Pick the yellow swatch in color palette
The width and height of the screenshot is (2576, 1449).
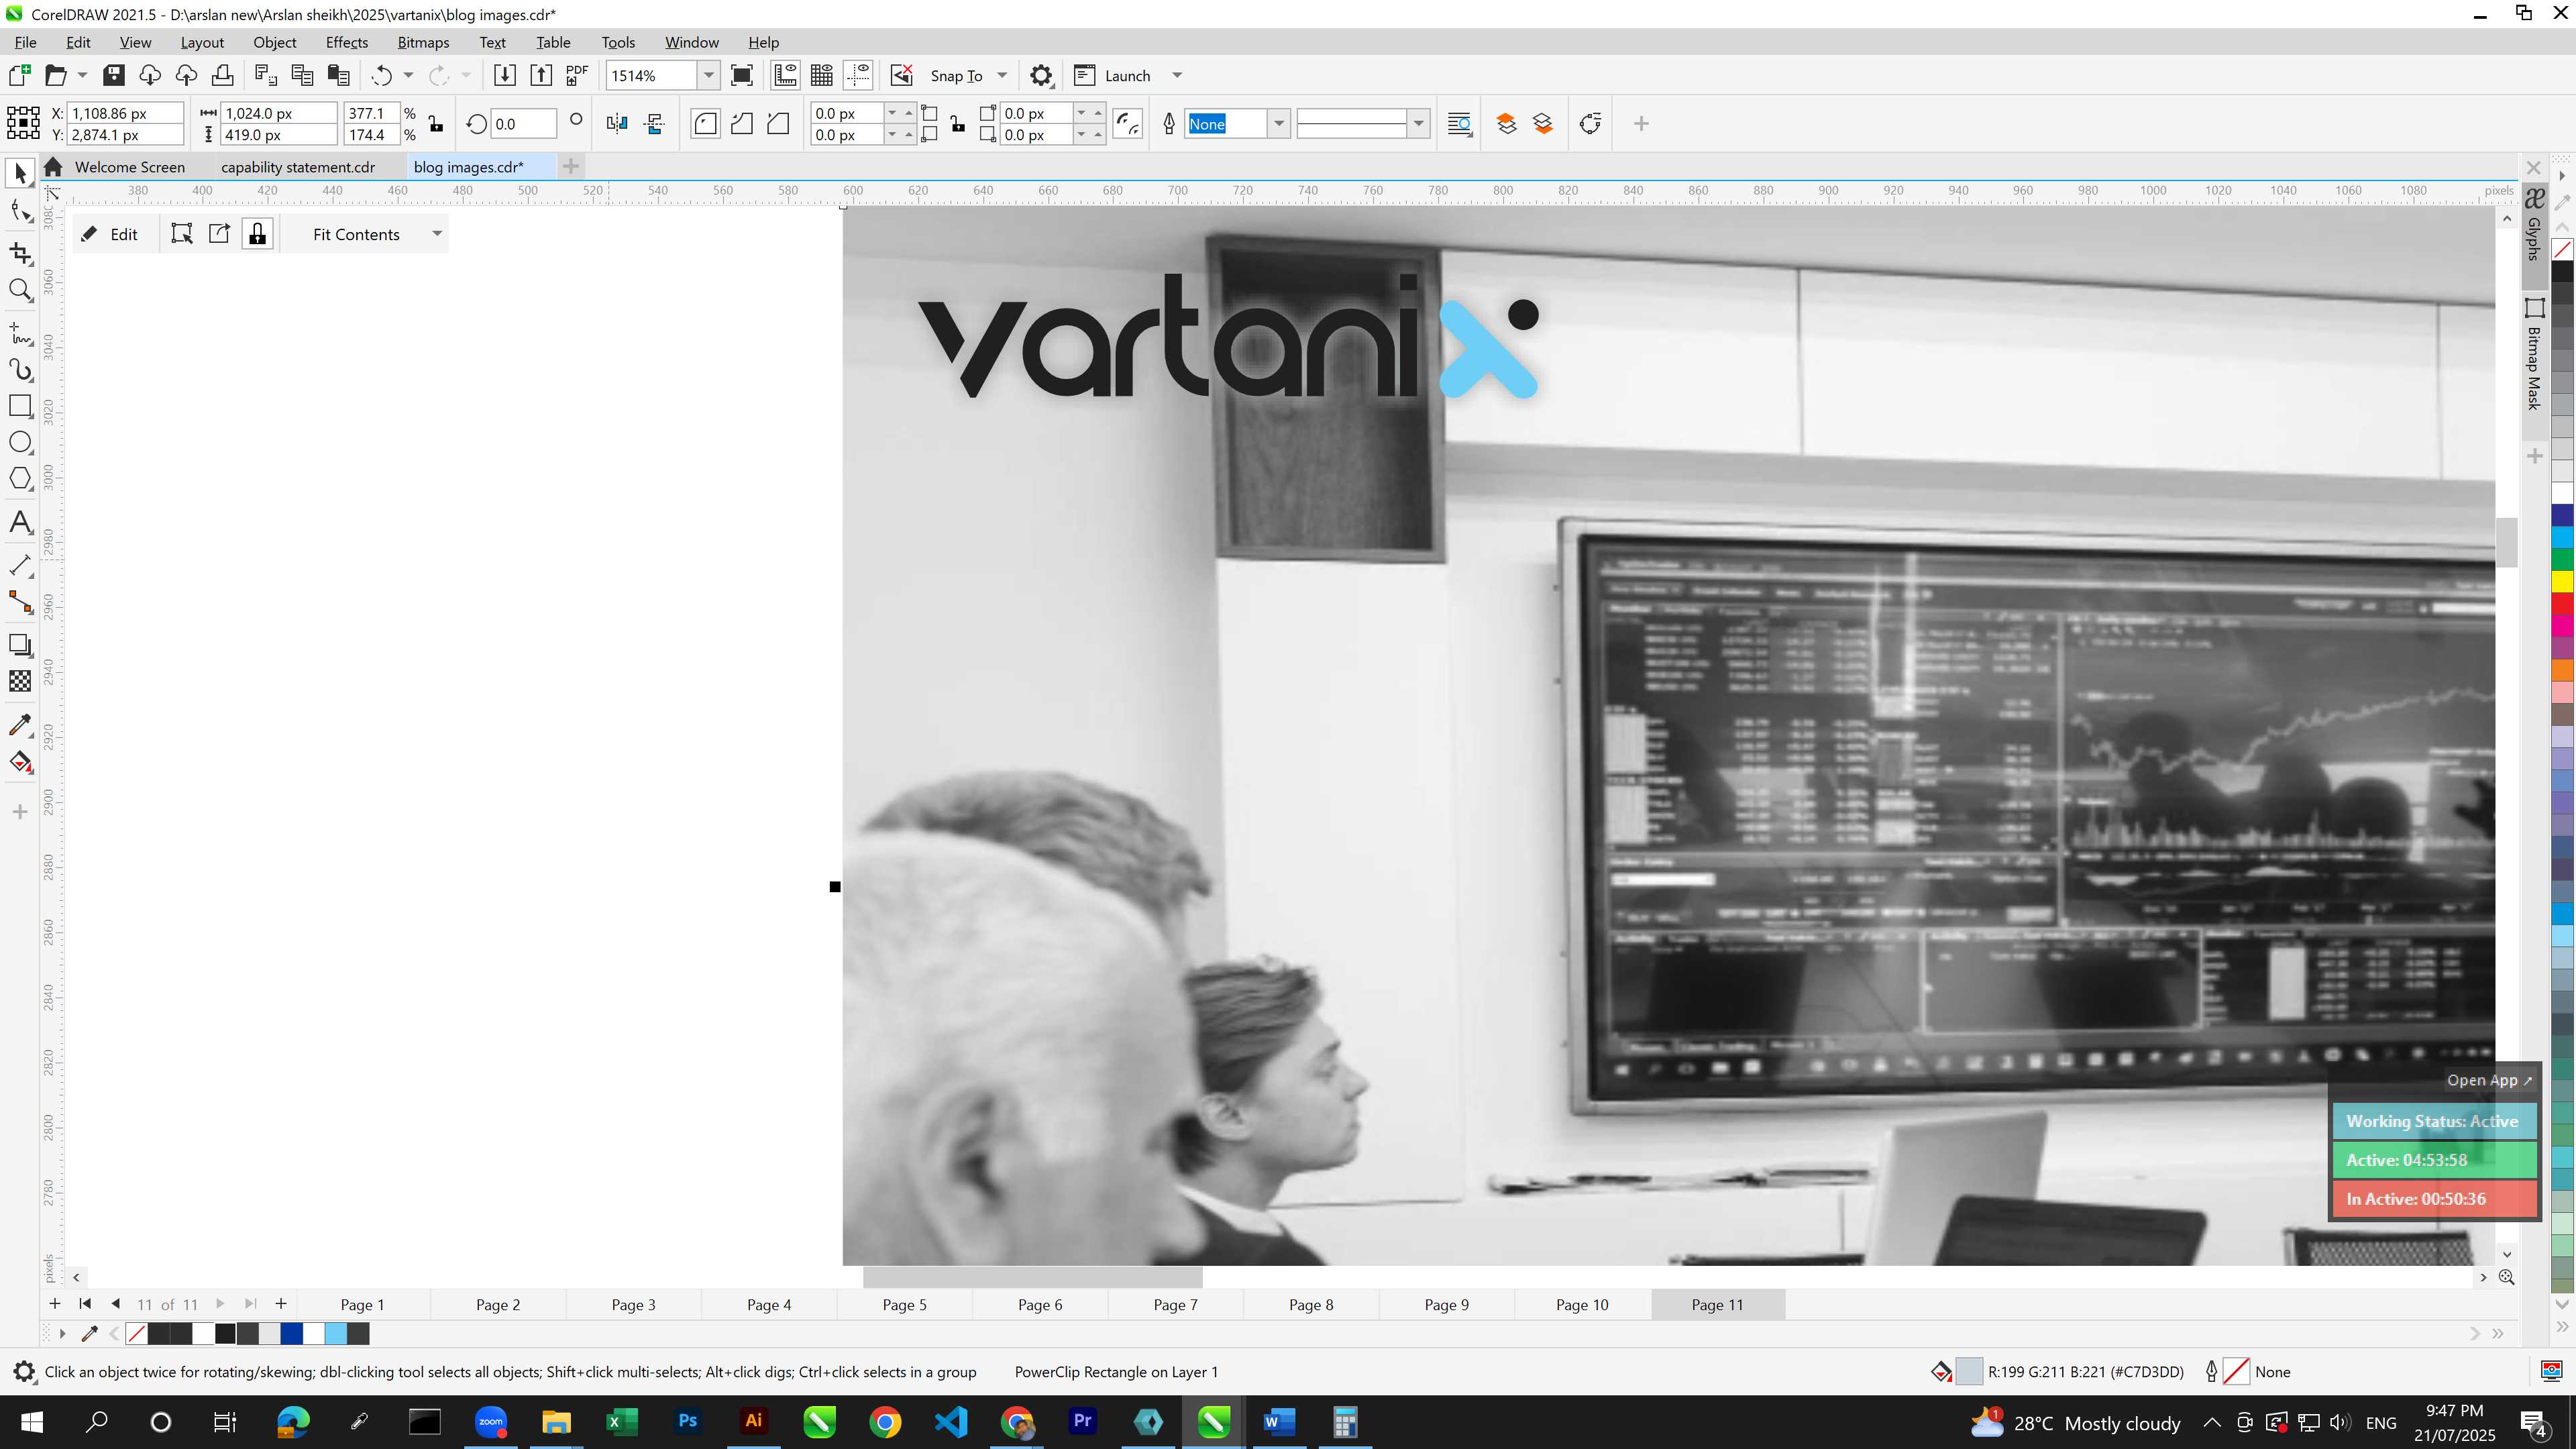pos(2562,582)
